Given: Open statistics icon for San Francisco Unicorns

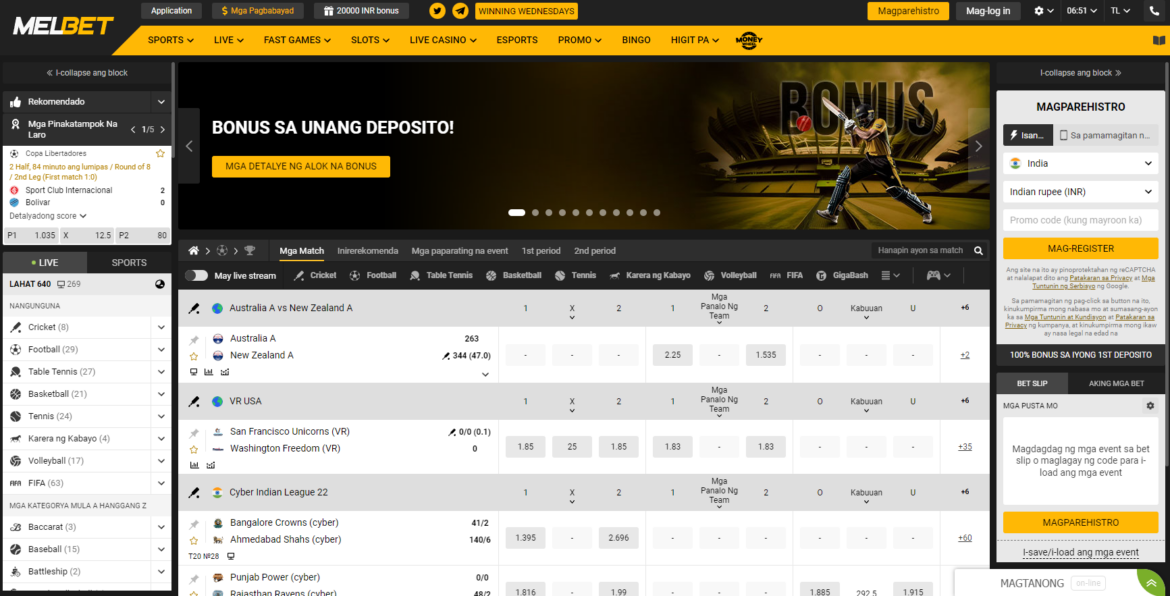Looking at the screenshot, I should click(x=195, y=465).
